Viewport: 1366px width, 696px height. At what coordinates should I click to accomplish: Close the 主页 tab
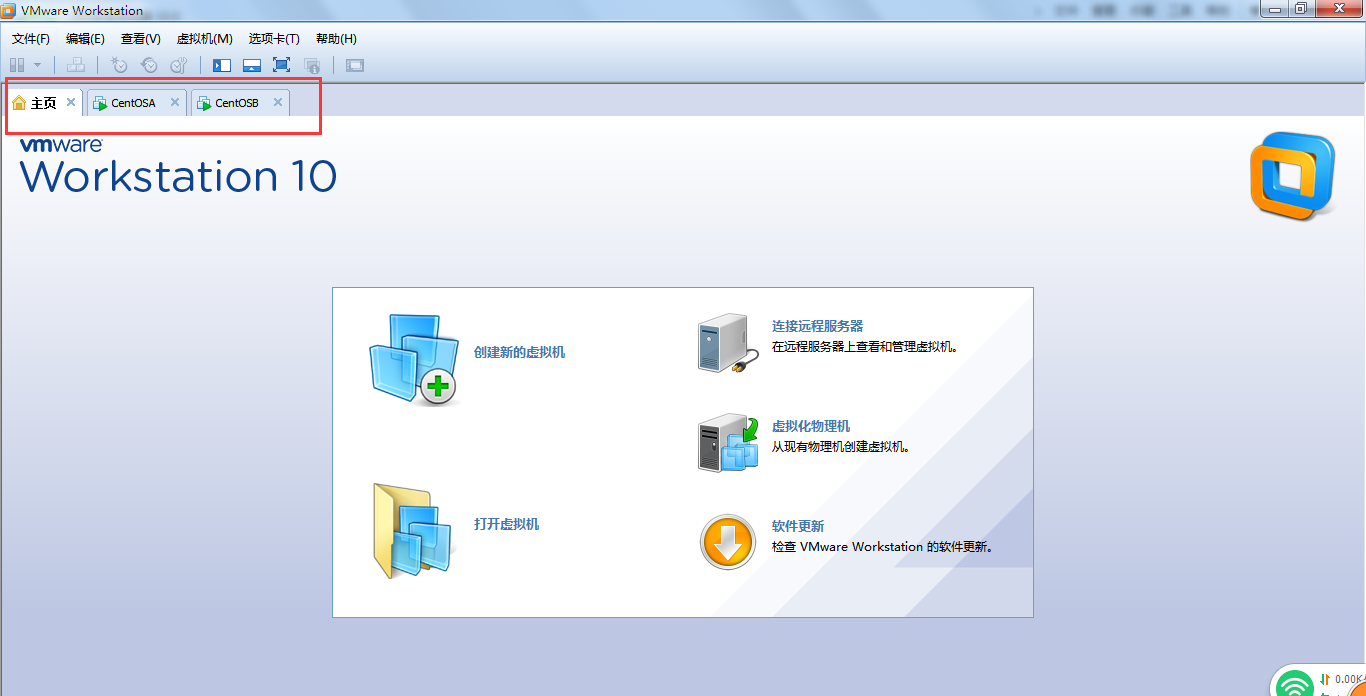[71, 102]
